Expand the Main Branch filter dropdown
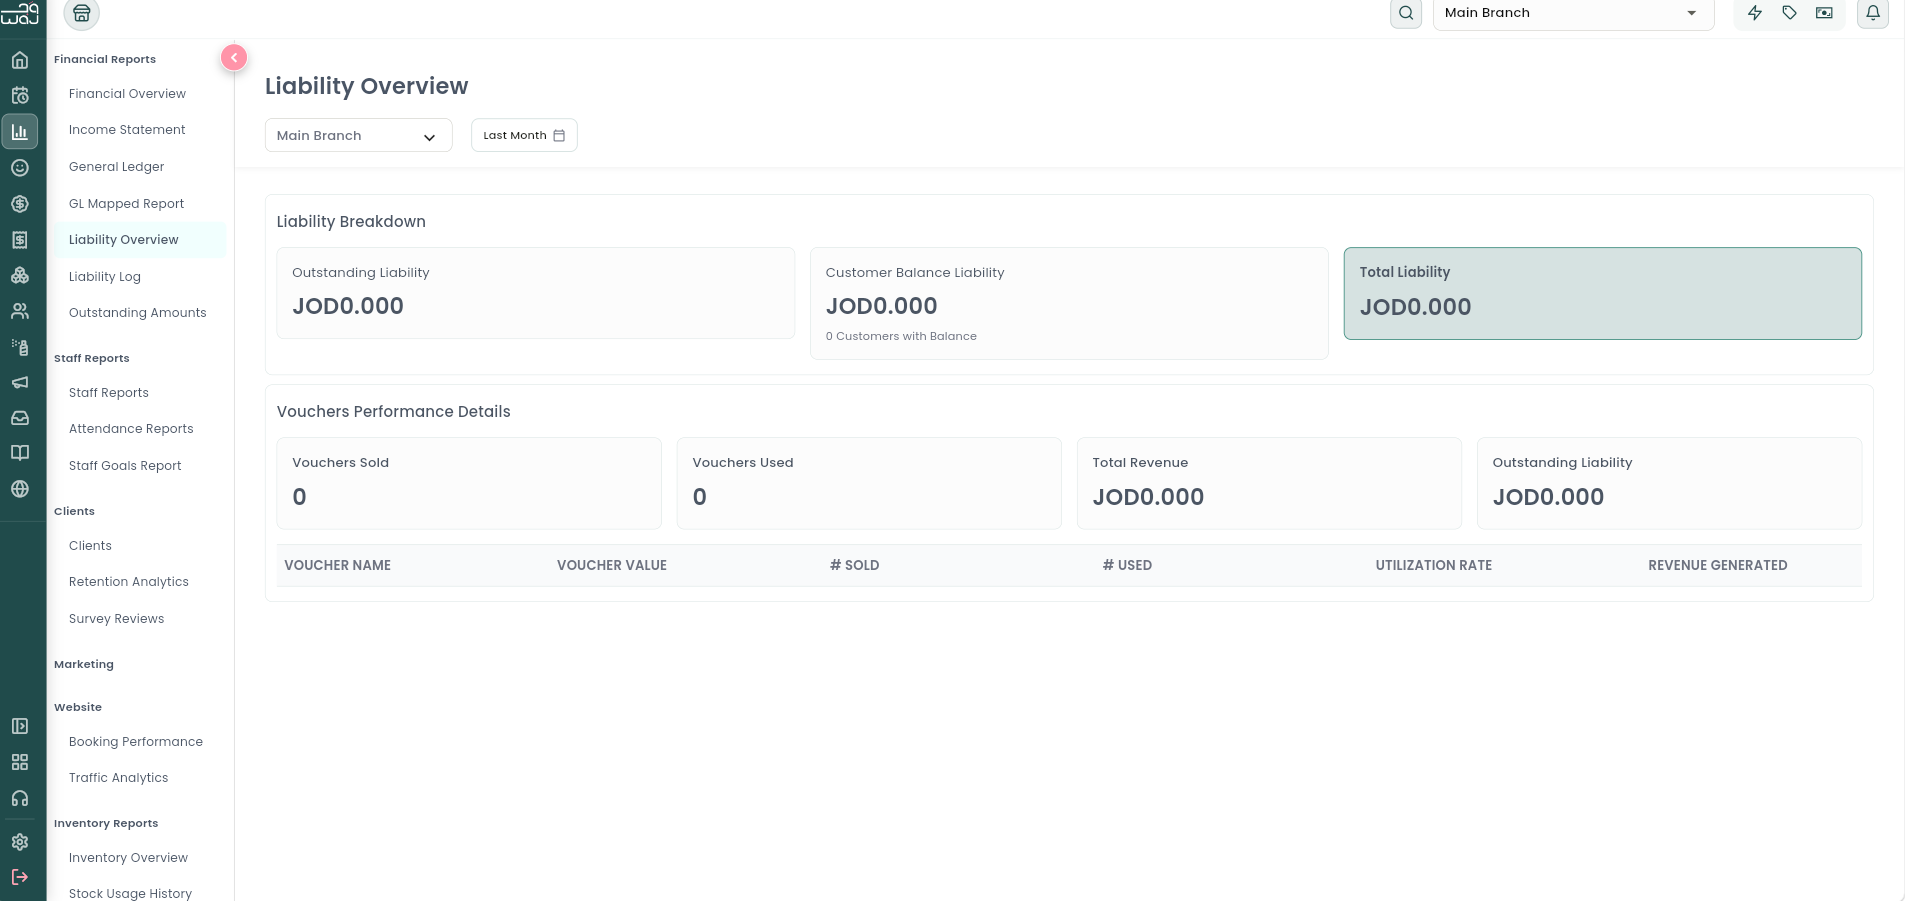The width and height of the screenshot is (1907, 901). [x=359, y=135]
